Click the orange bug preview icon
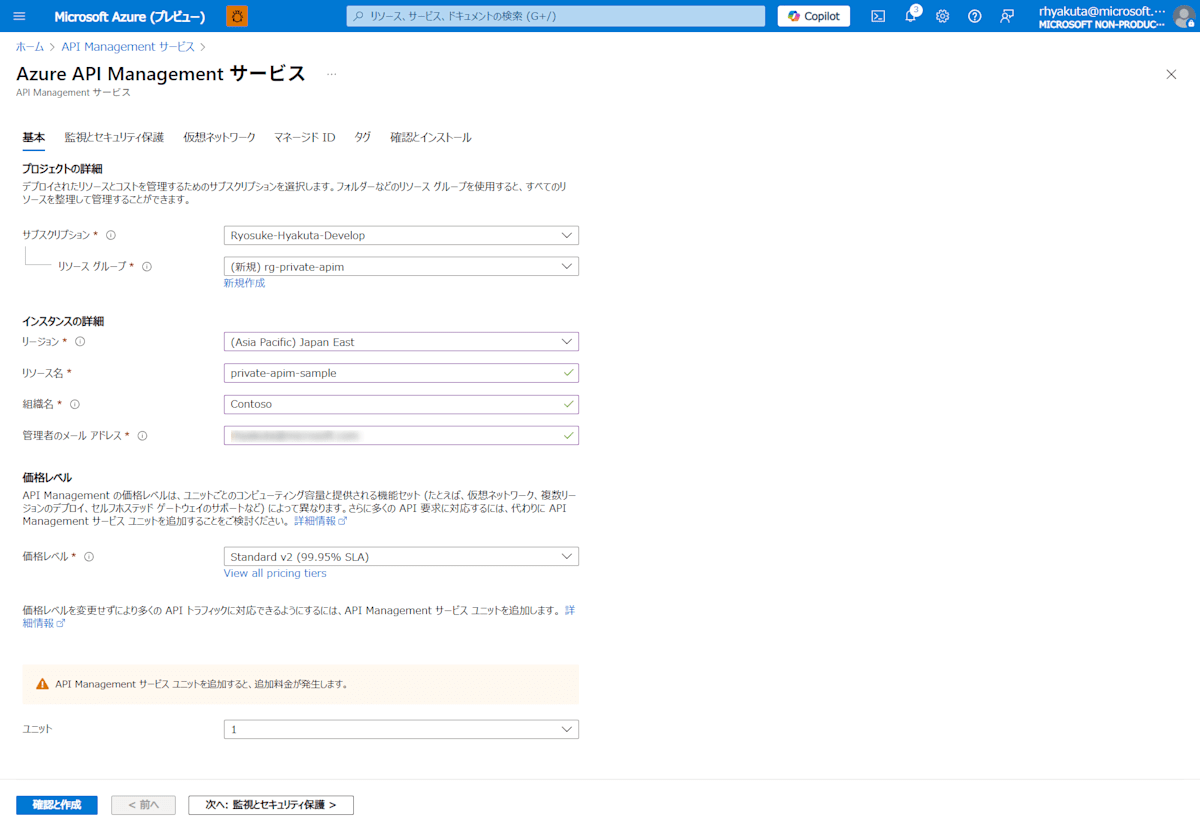This screenshot has width=1200, height=831. click(237, 16)
